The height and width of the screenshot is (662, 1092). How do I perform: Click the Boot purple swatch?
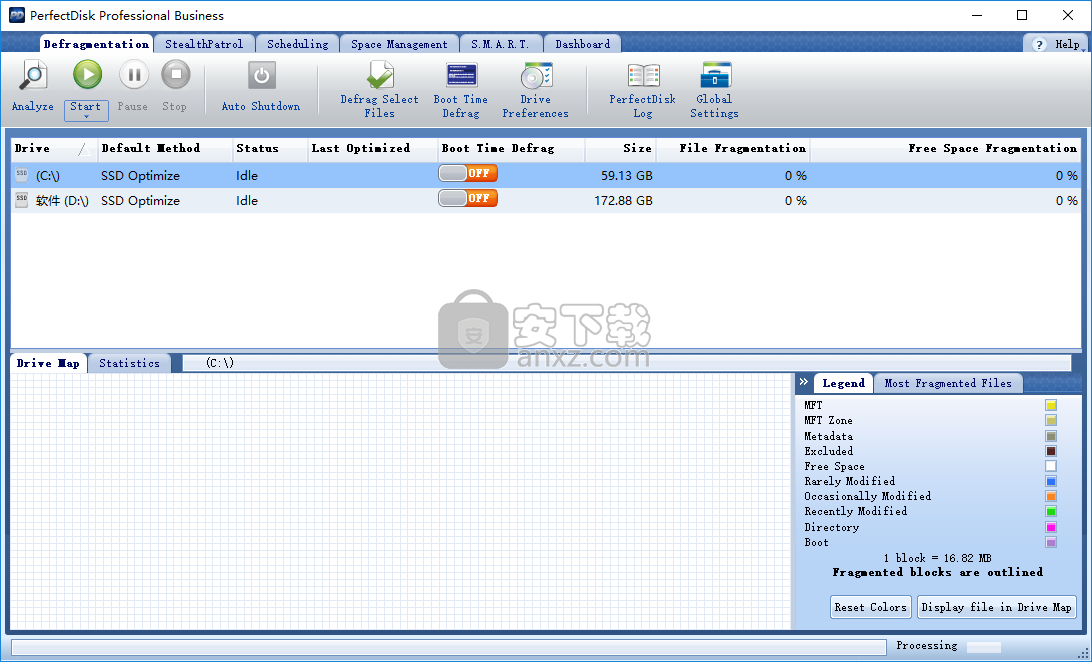[1051, 542]
